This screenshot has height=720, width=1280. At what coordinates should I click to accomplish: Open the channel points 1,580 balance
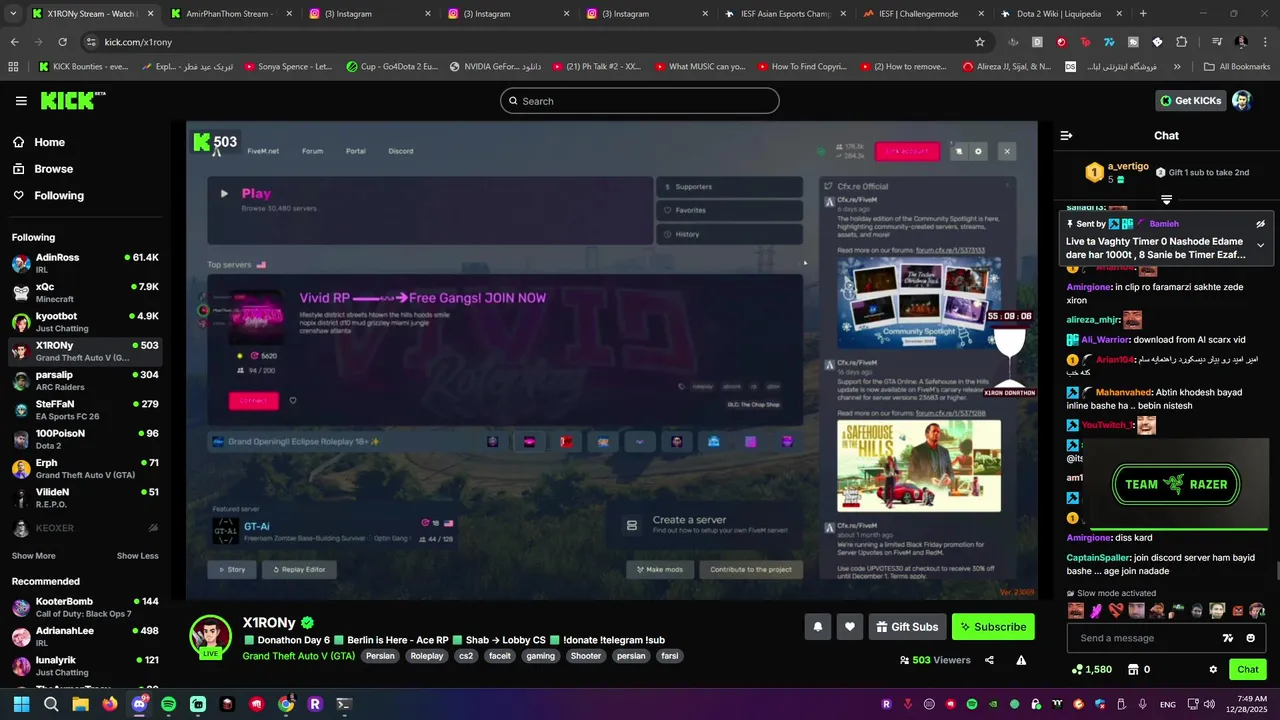[1091, 669]
